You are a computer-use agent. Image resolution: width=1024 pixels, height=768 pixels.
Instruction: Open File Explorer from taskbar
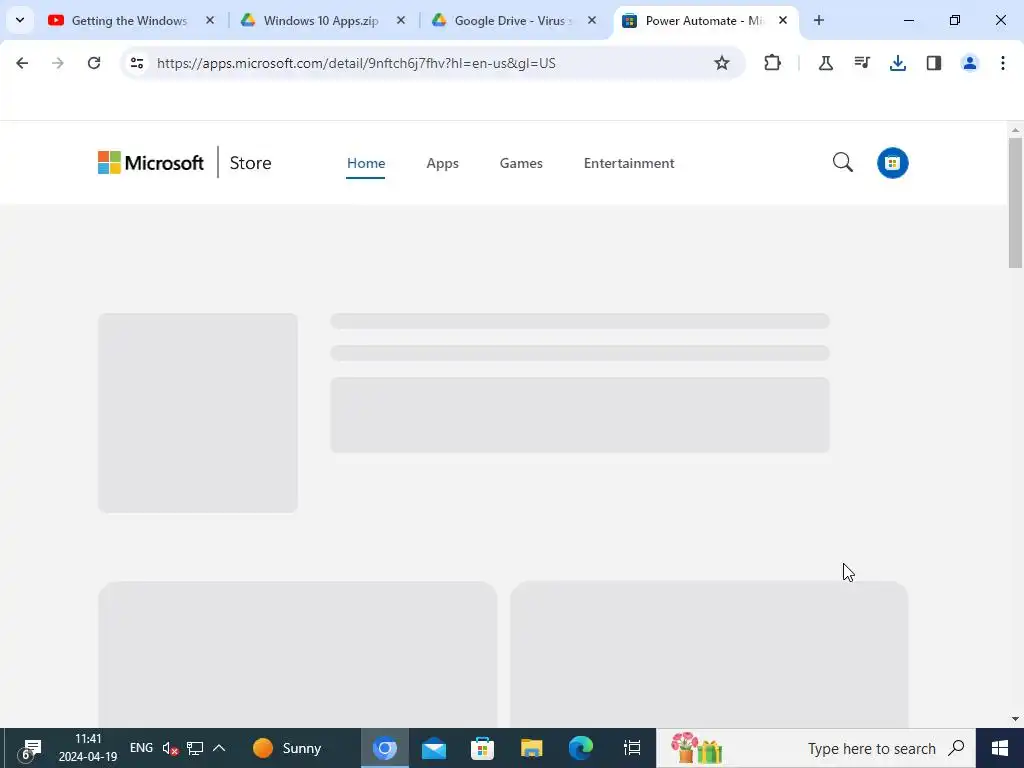[x=532, y=748]
